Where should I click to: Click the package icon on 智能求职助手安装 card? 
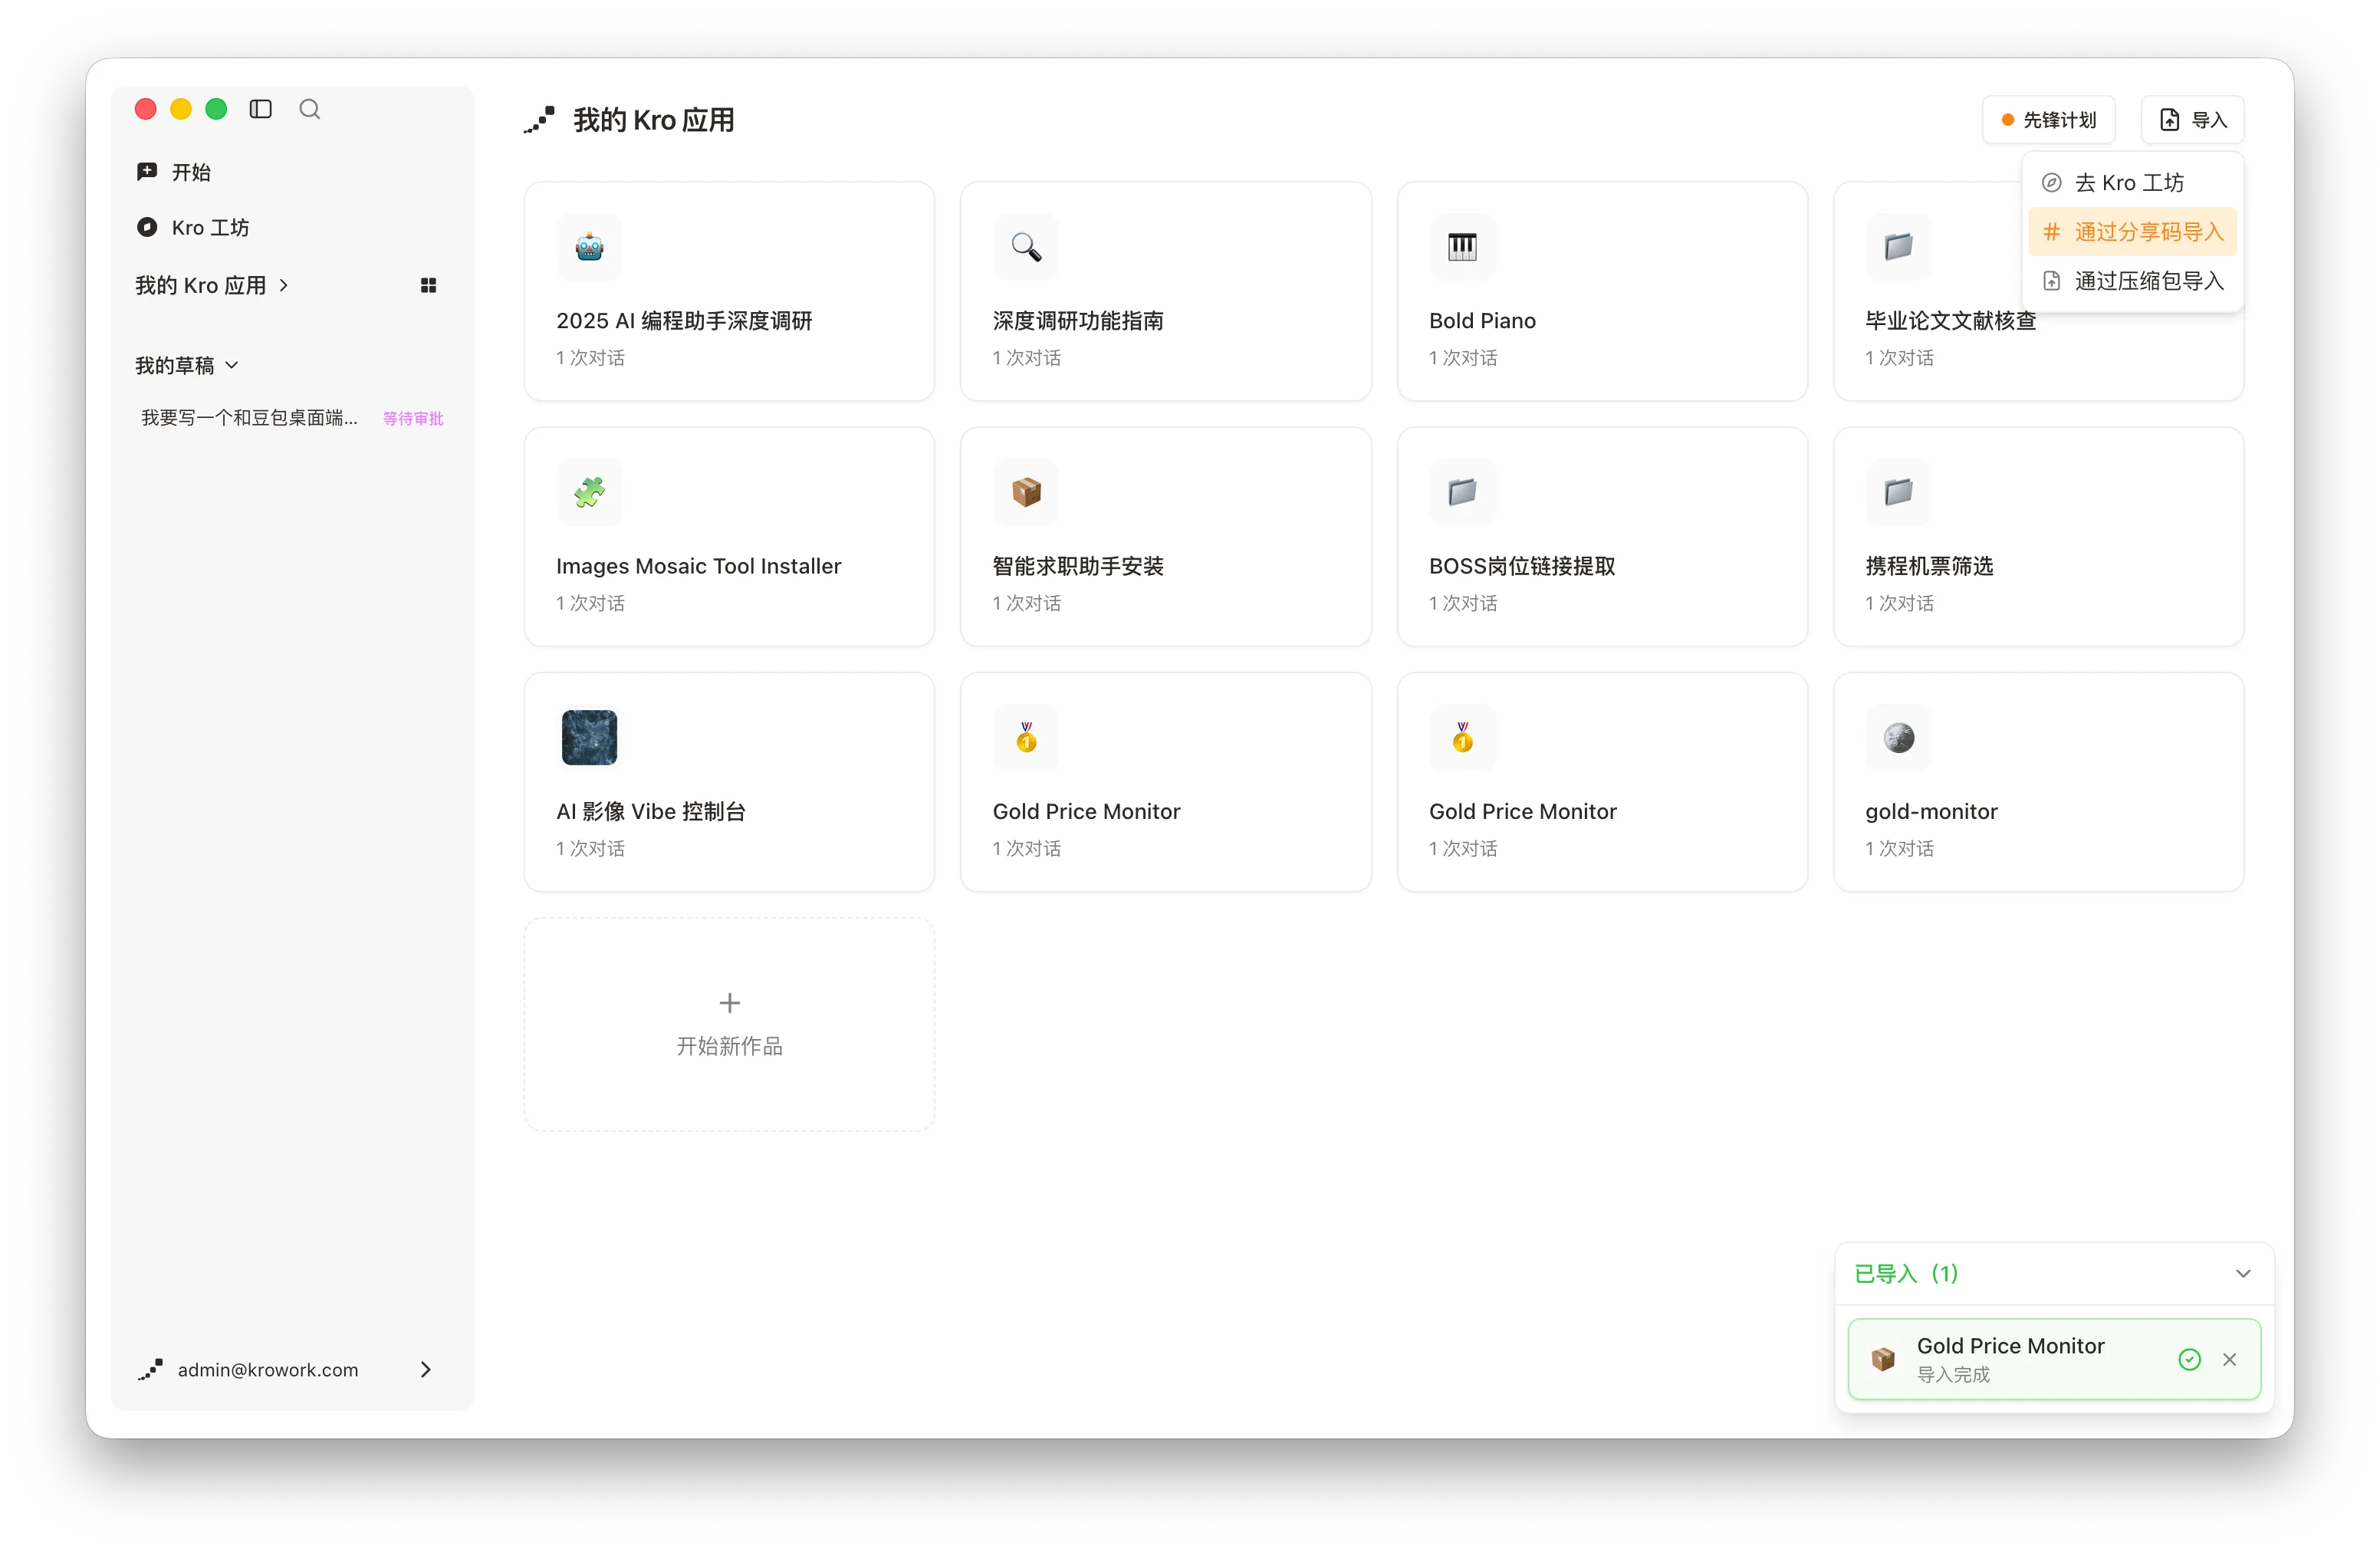tap(1026, 492)
